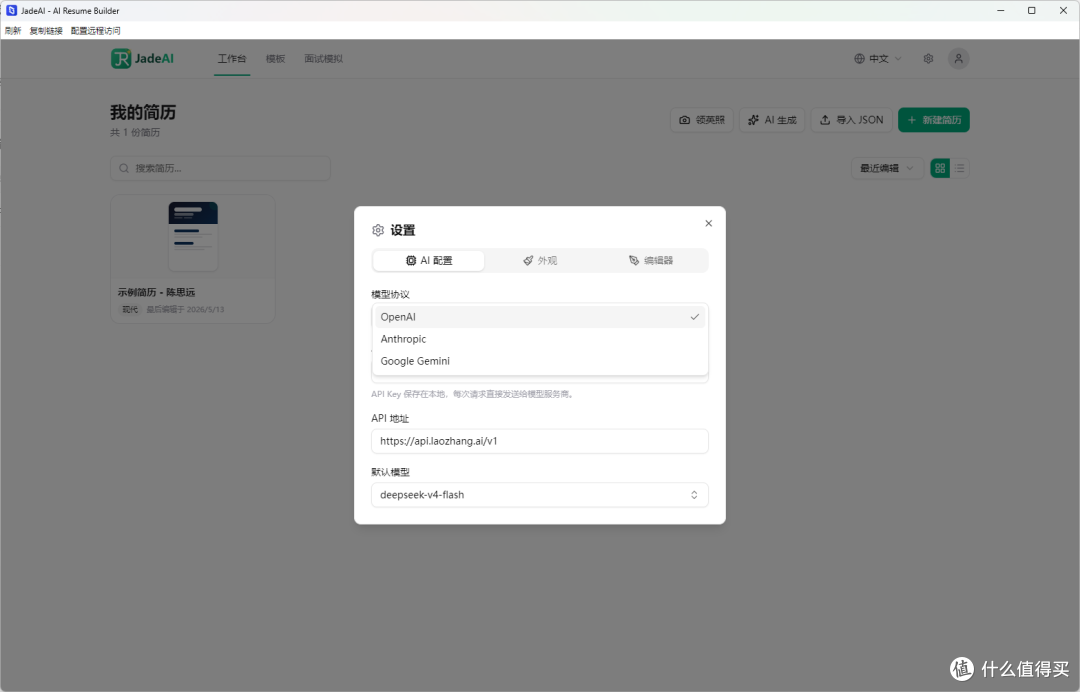
Task: Maximize the JadeAI window
Action: pos(1031,10)
